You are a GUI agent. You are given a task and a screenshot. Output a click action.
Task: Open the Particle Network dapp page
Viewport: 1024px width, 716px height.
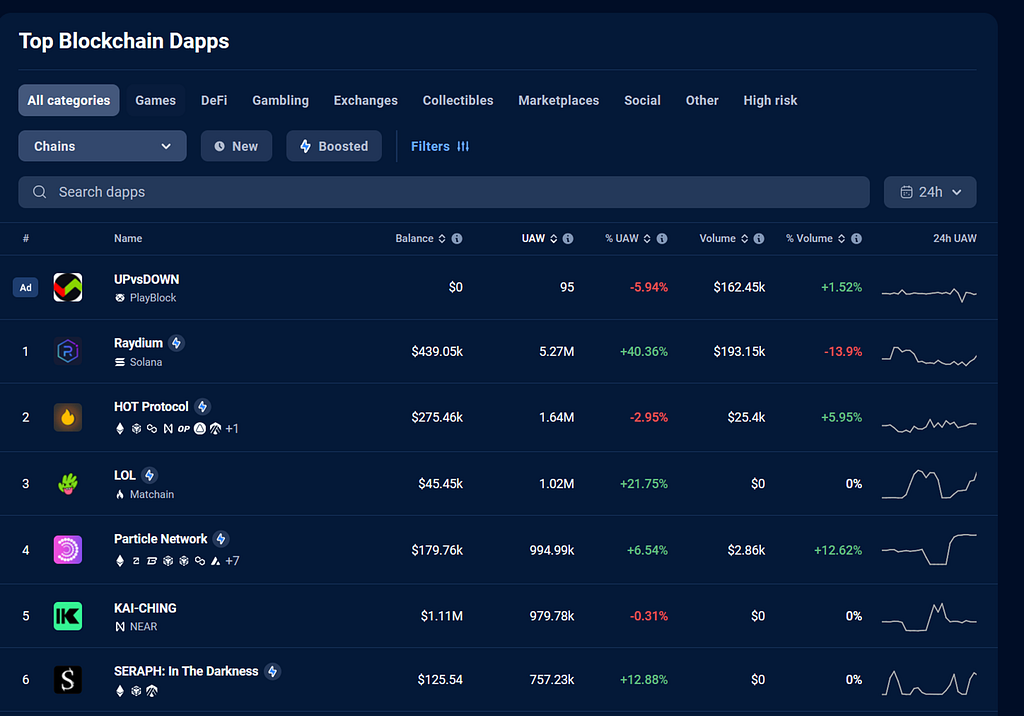click(x=161, y=539)
